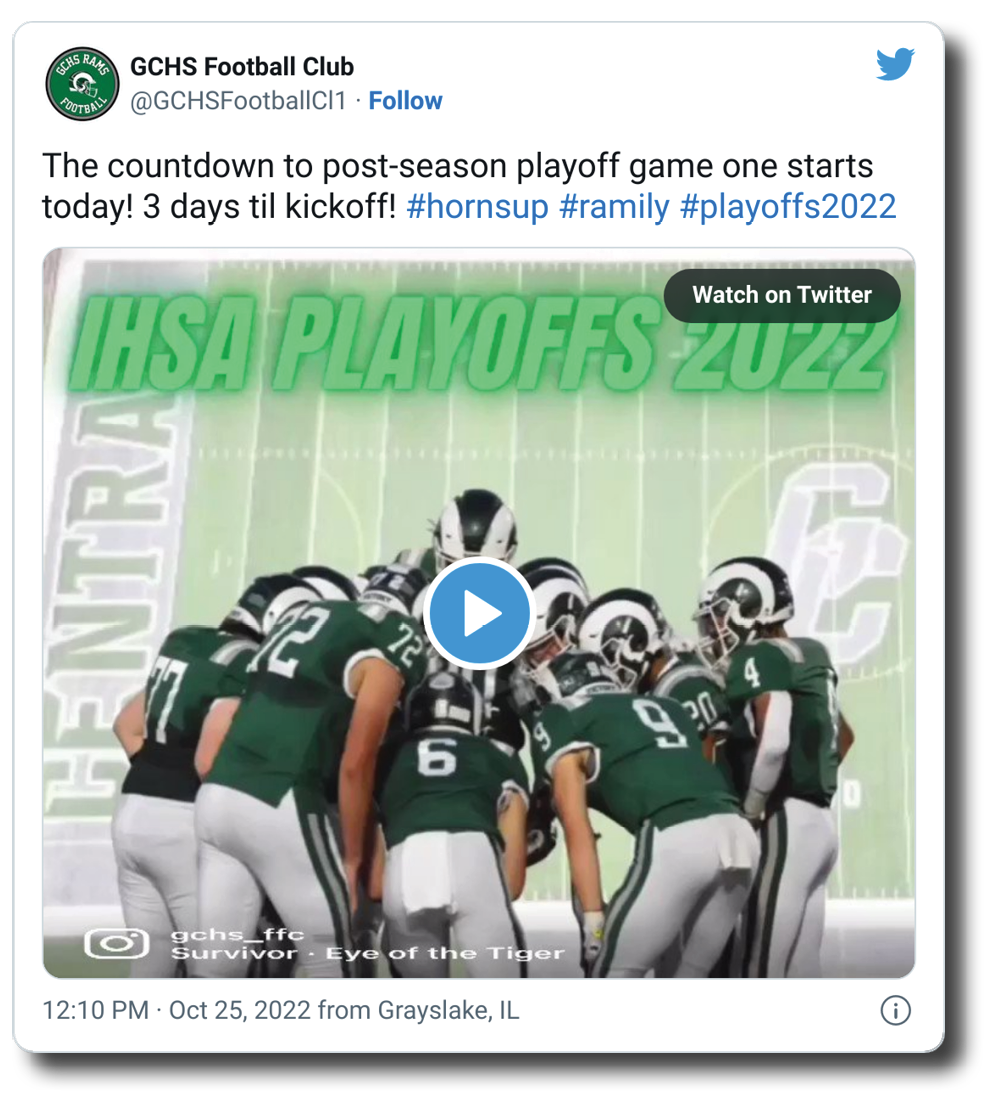The height and width of the screenshot is (1112, 996).
Task: Open the tweet info icon
Action: pyautogui.click(x=895, y=1010)
